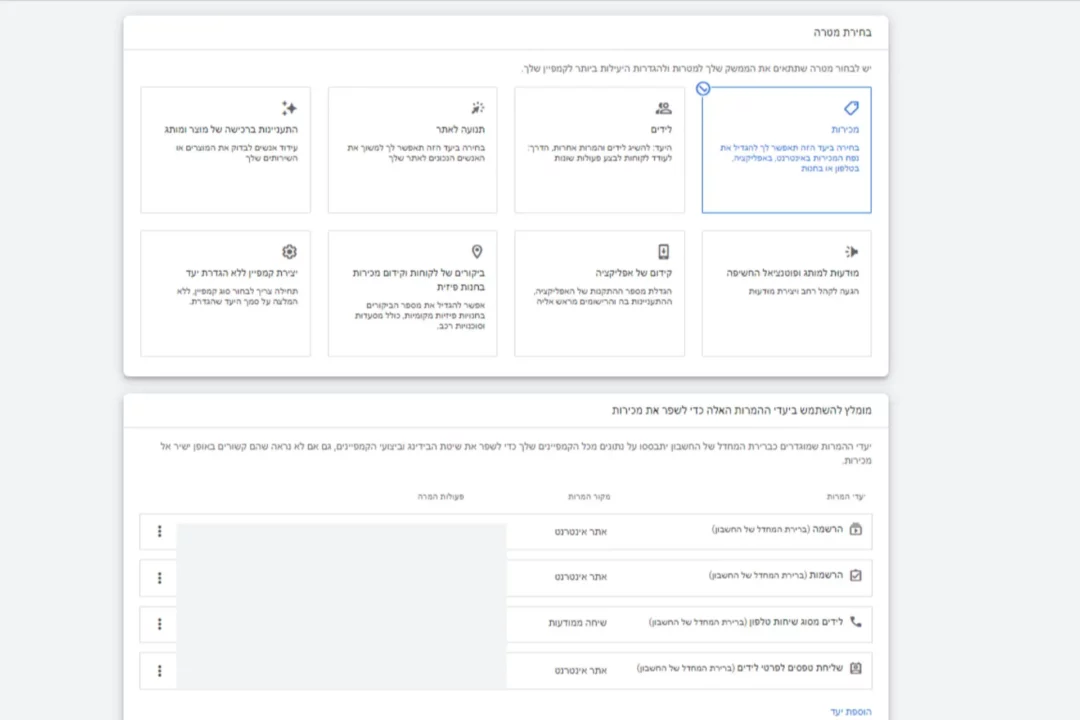Click the location pin icon for store visits goal
The height and width of the screenshot is (720, 1080).
477,252
